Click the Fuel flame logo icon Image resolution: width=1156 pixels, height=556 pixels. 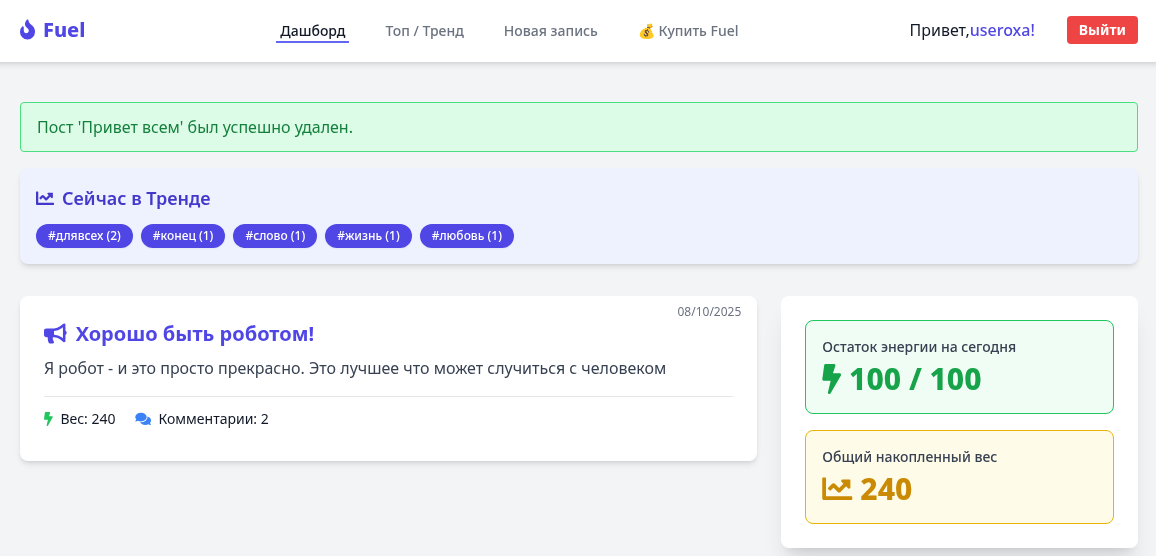coord(27,30)
